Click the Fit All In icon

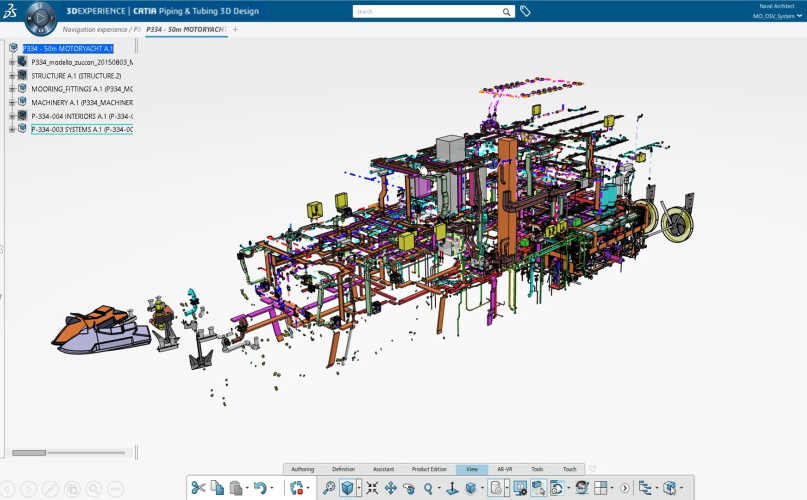[371, 488]
